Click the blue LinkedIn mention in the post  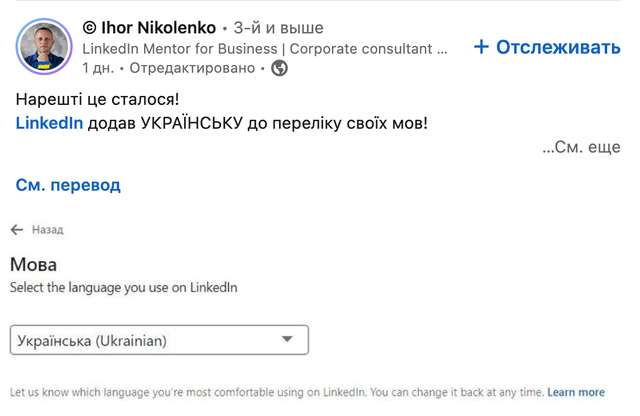click(x=49, y=123)
